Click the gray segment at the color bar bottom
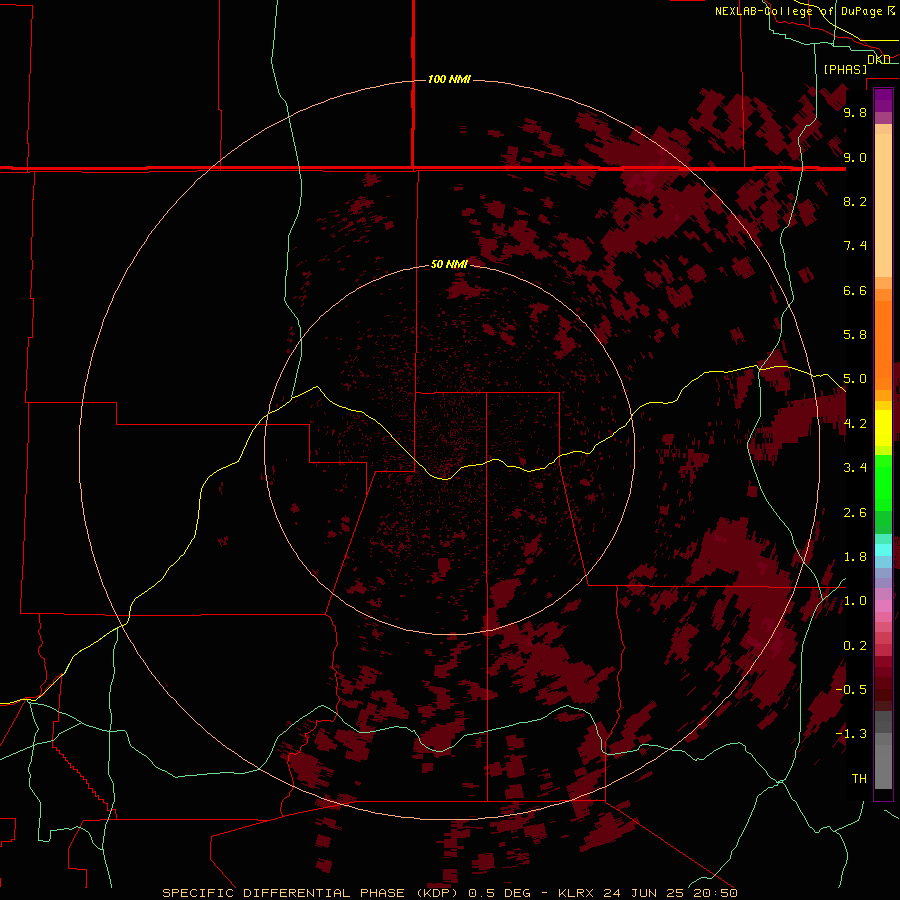This screenshot has height=900, width=900. [x=883, y=759]
